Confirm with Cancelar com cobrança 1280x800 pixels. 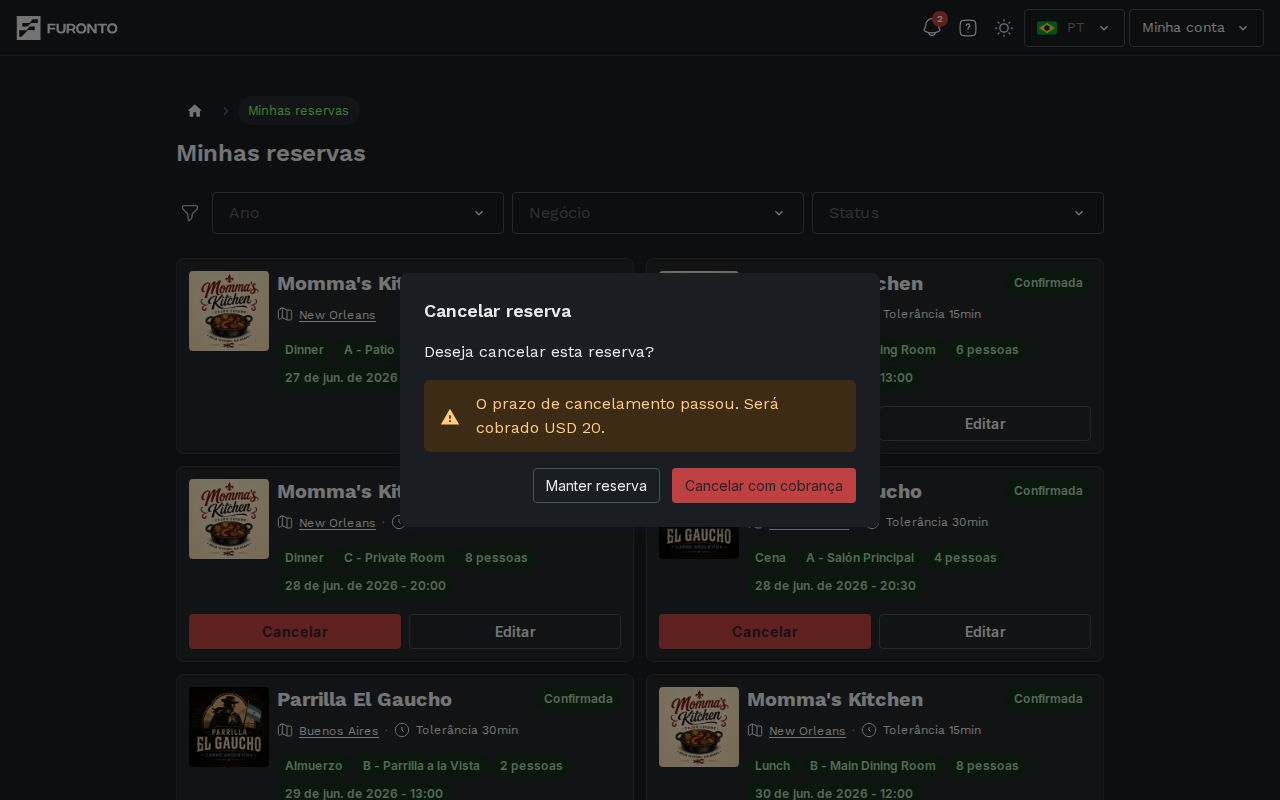764,485
